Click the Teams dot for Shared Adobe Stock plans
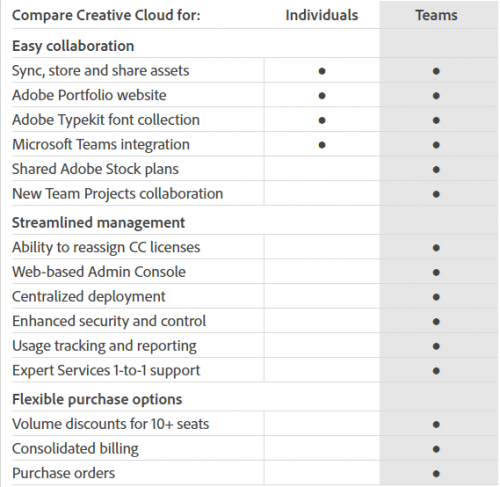The width and height of the screenshot is (500, 487). [436, 170]
